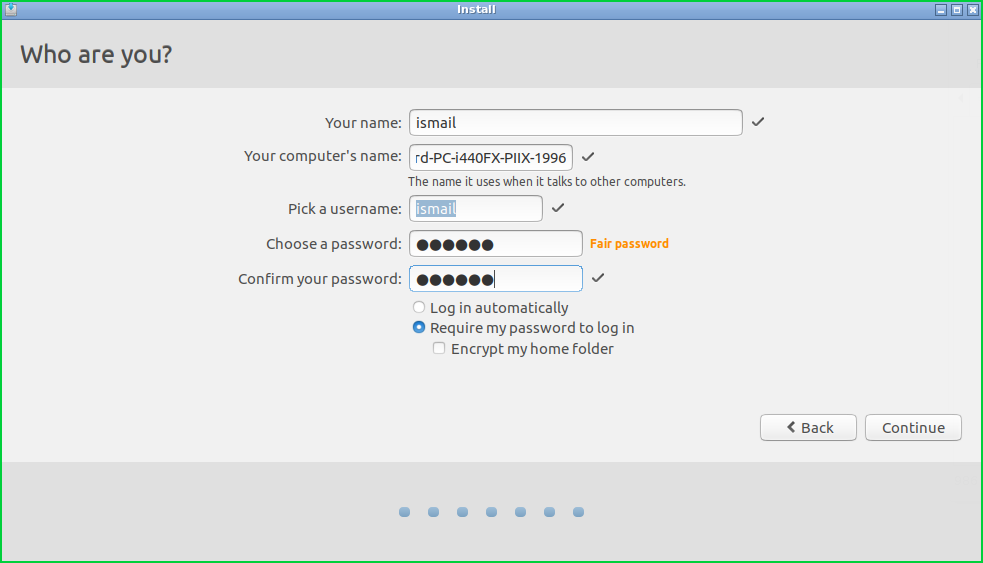Focus the Your name input field
The image size is (983, 563).
click(x=576, y=122)
